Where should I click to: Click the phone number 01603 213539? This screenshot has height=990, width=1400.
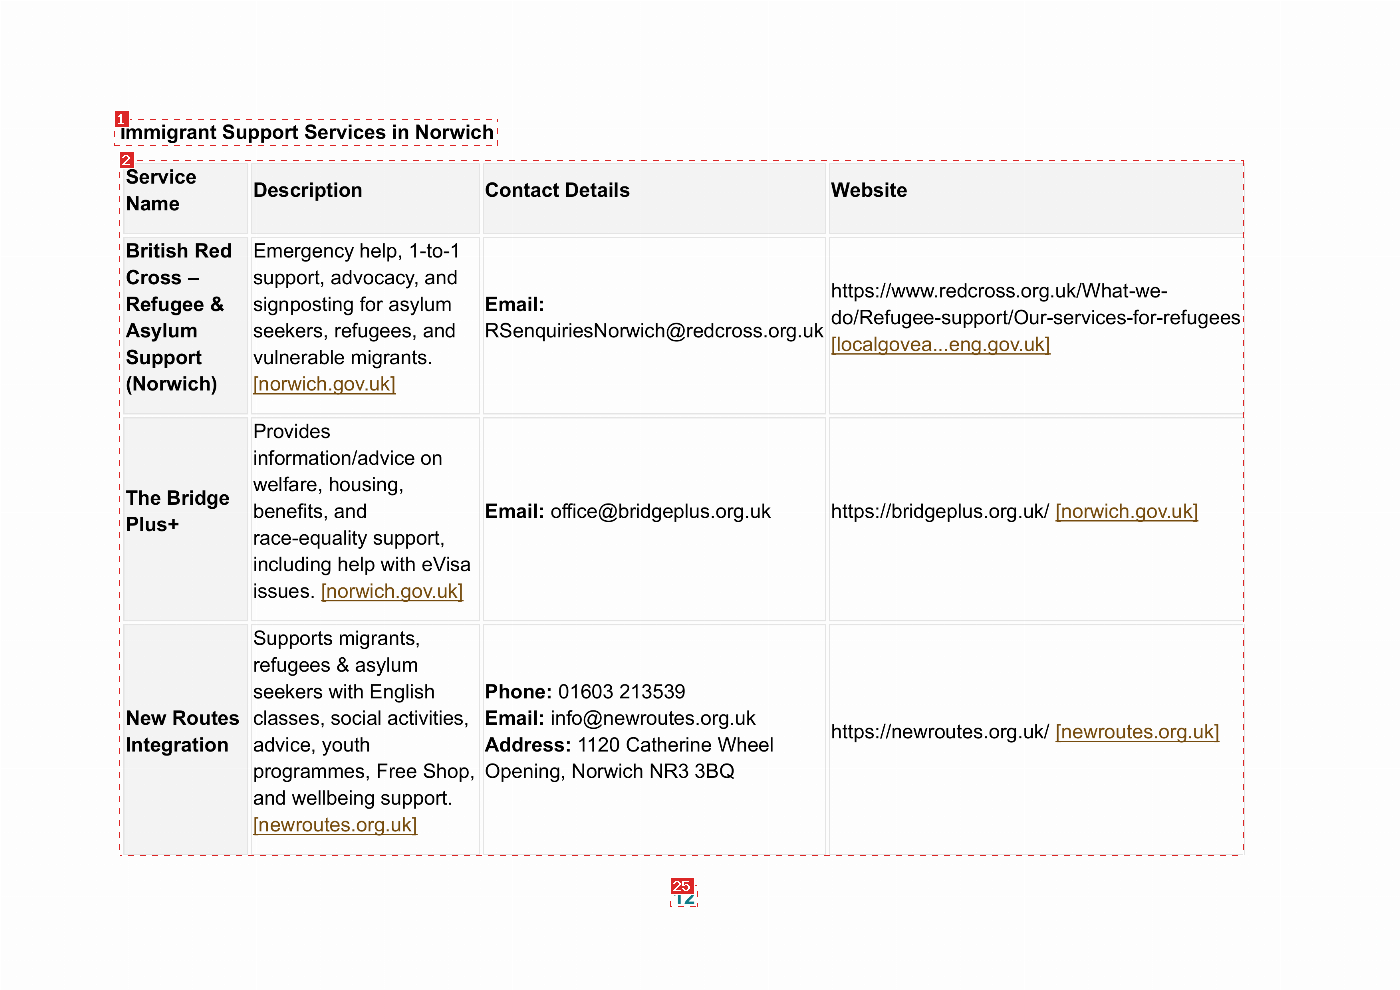622,692
